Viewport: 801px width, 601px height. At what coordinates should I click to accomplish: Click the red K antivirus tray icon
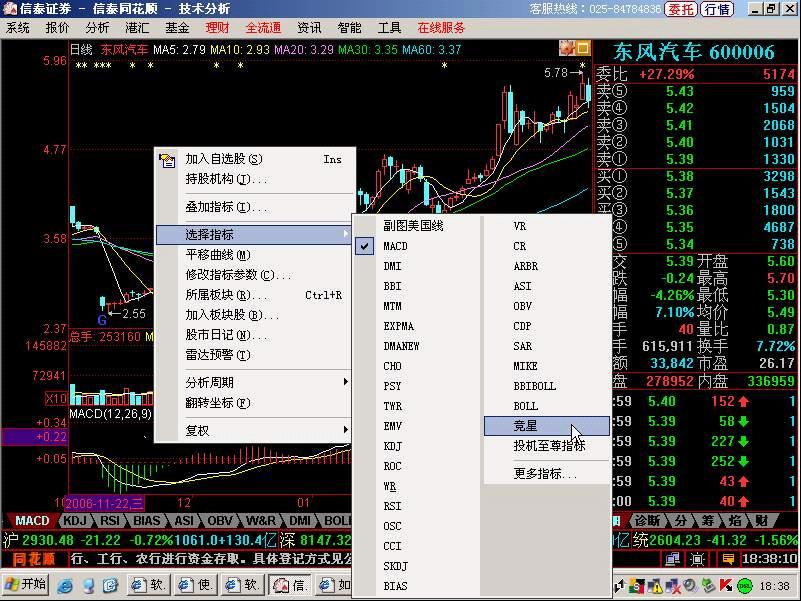(725, 586)
